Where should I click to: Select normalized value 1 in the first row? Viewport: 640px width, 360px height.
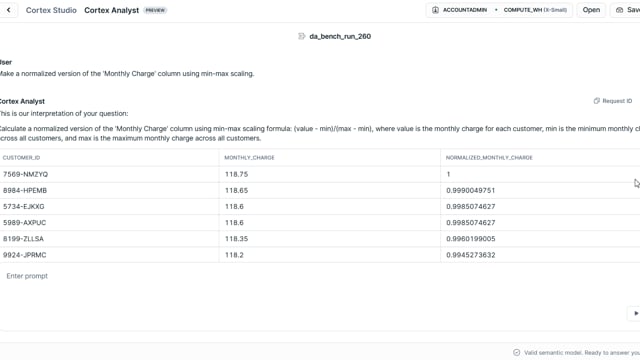click(x=448, y=174)
